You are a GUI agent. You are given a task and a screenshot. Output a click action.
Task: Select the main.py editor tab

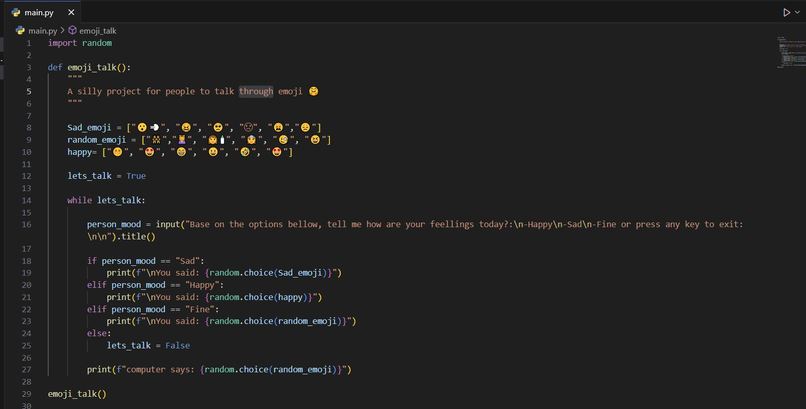click(x=43, y=12)
